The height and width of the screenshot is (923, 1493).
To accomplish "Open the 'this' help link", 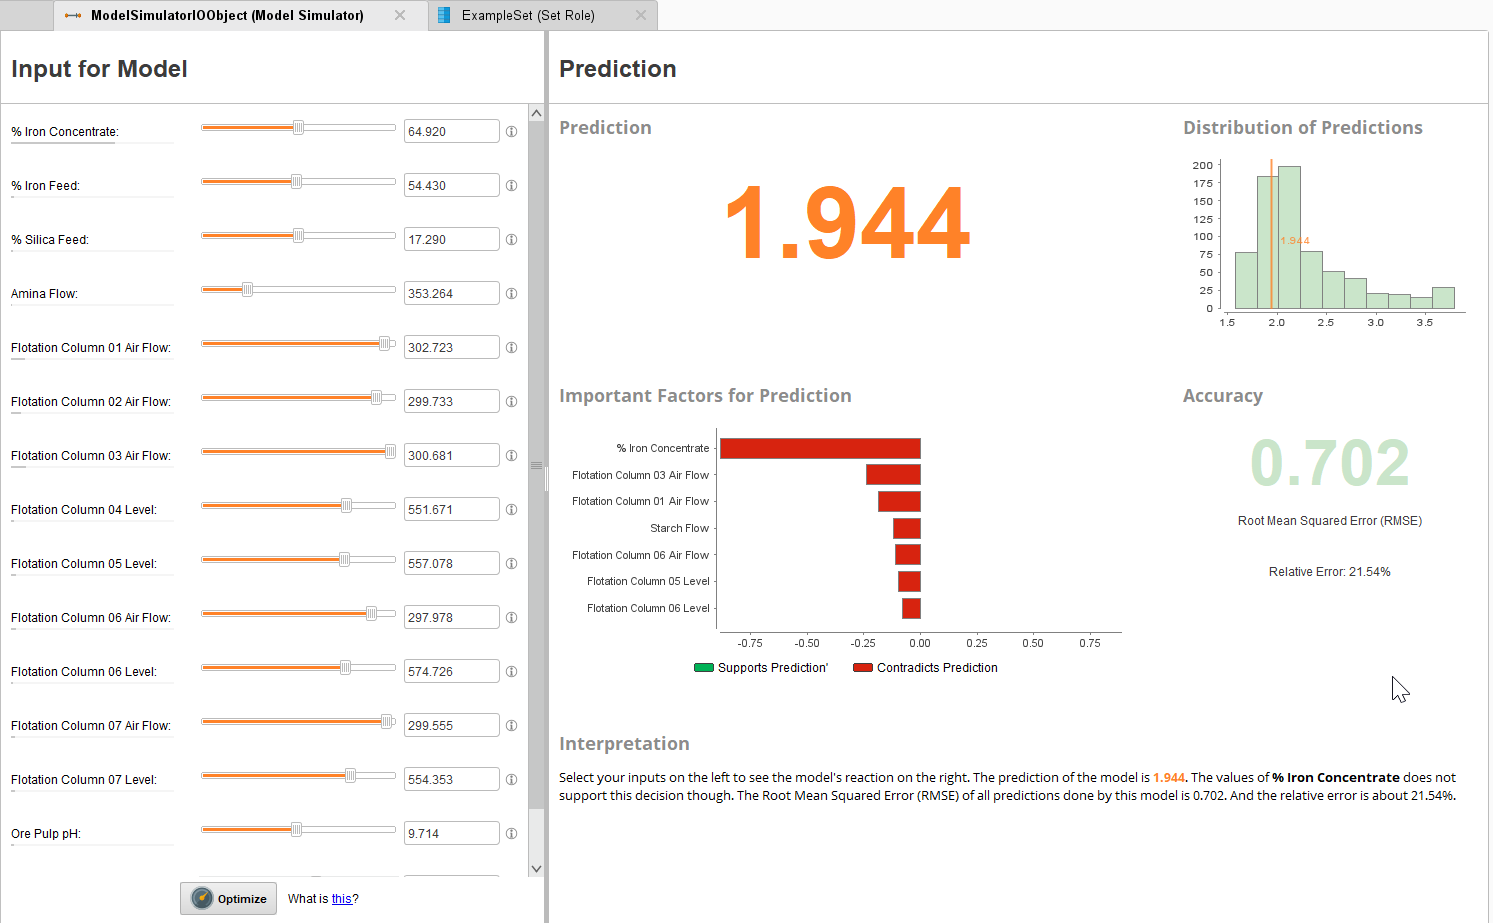I will (x=341, y=899).
